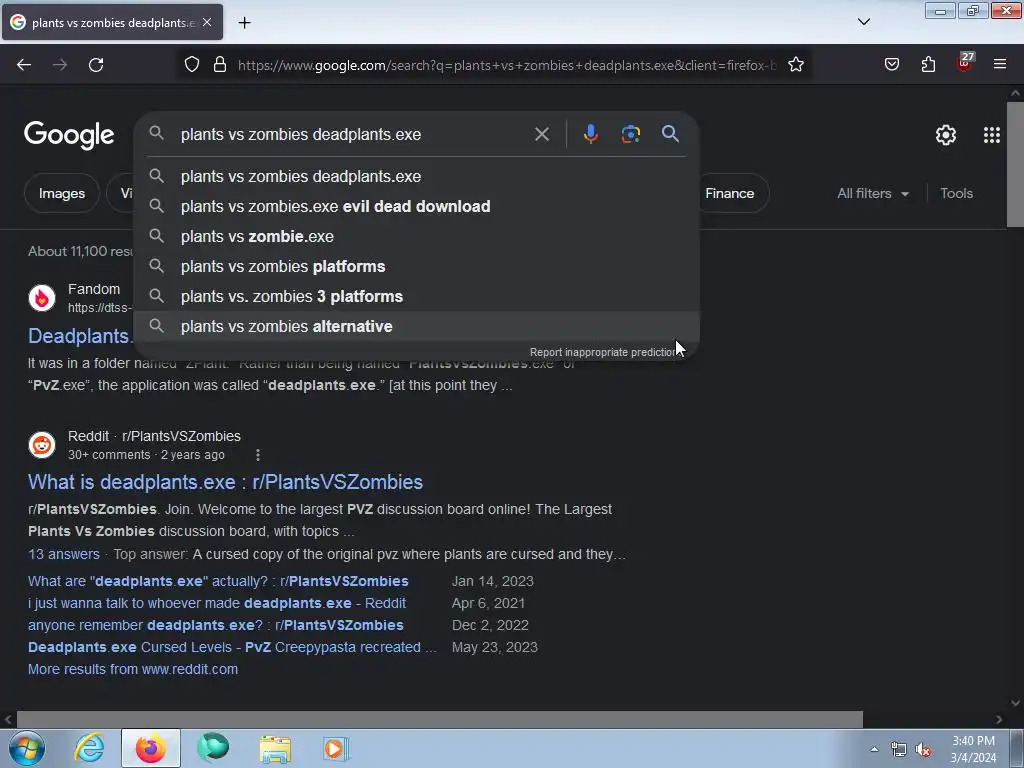Image resolution: width=1024 pixels, height=768 pixels.
Task: Start voice search with the microphone icon
Action: (x=590, y=134)
